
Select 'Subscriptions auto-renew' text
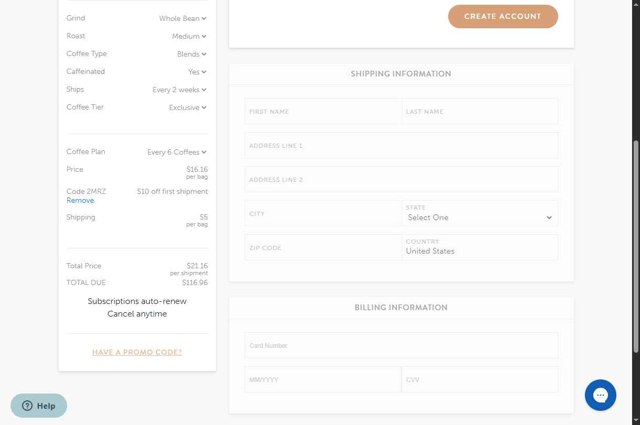click(x=137, y=301)
